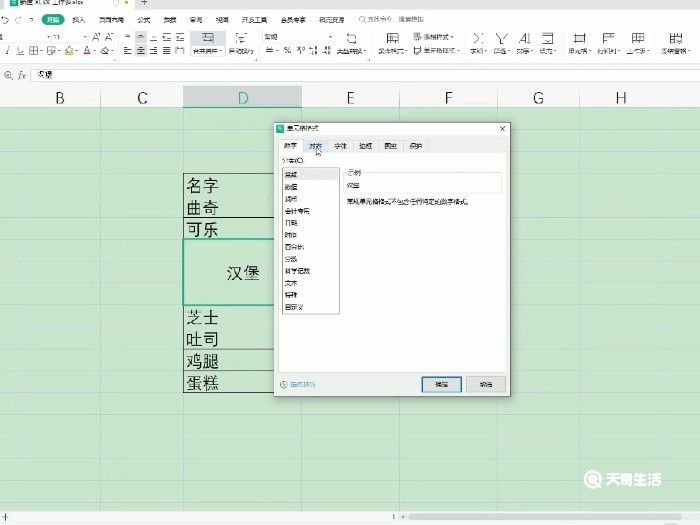Switch to the Protection tab in dialog

(416, 146)
